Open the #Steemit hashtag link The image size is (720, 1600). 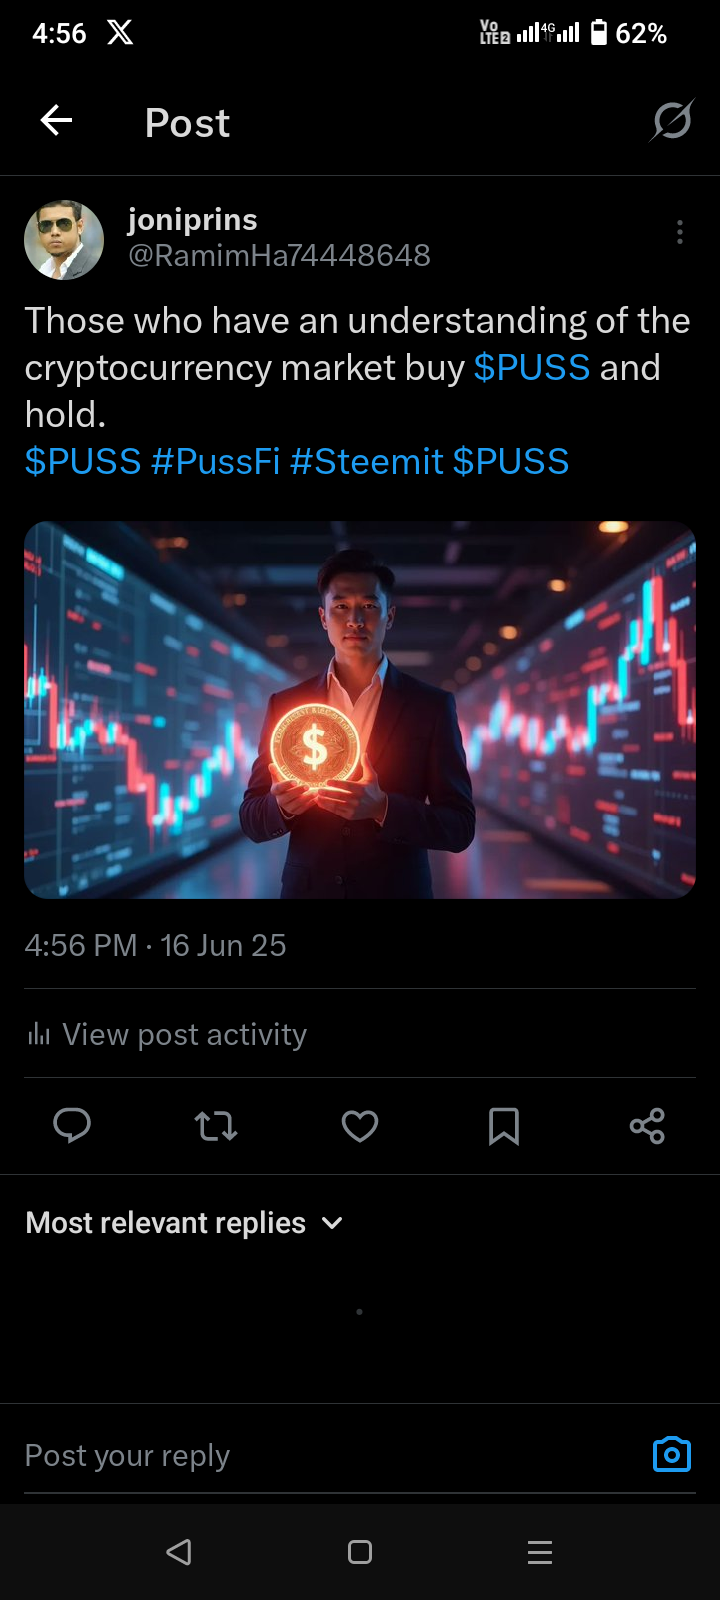(366, 462)
